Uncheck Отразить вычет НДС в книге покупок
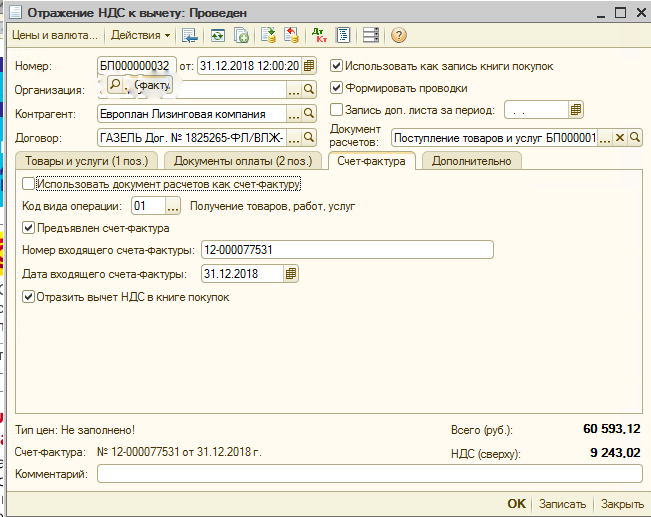The width and height of the screenshot is (651, 517). [28, 297]
